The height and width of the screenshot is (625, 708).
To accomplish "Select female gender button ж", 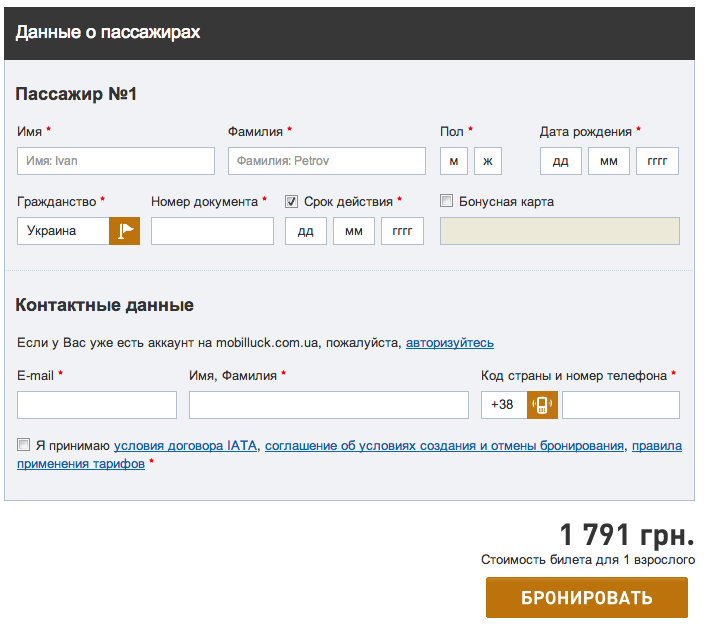I will point(488,161).
